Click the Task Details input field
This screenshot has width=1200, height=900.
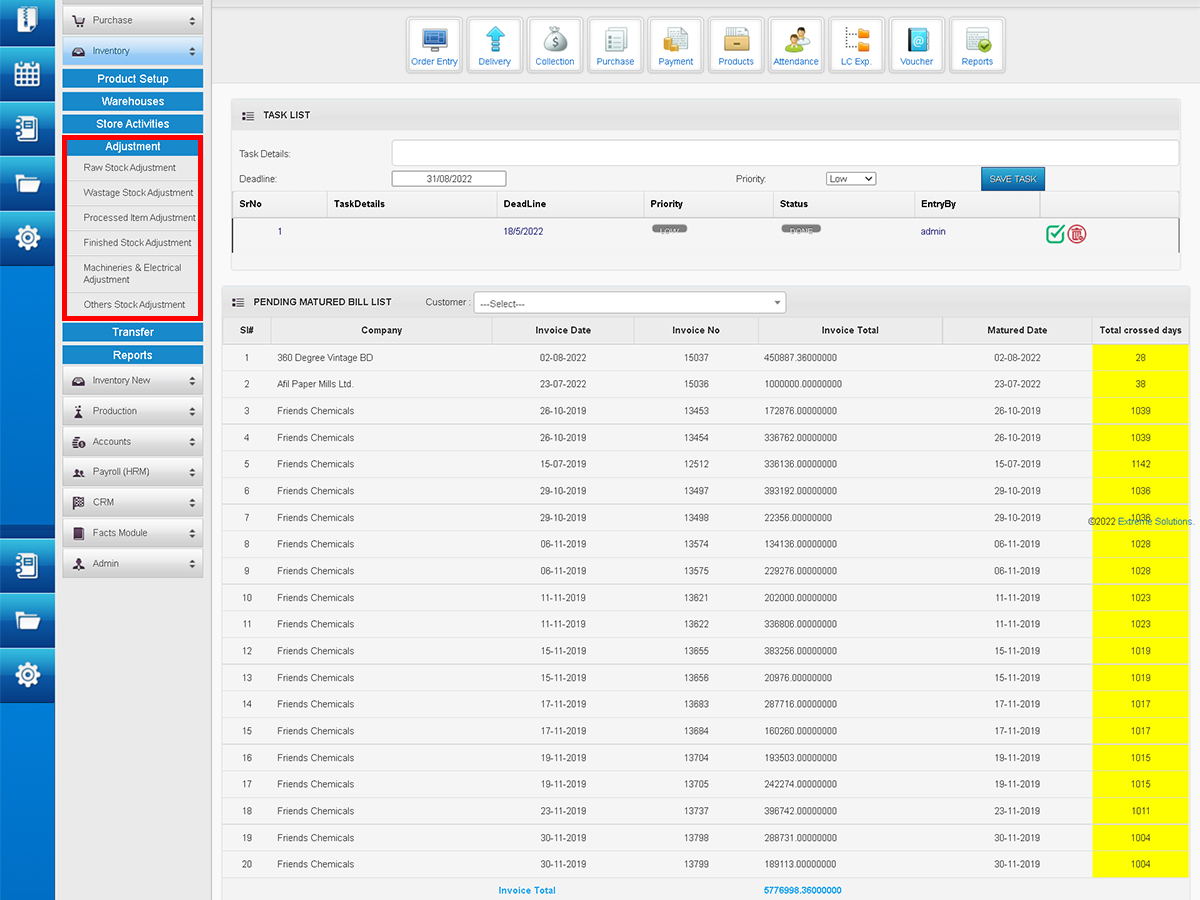[x=785, y=153]
